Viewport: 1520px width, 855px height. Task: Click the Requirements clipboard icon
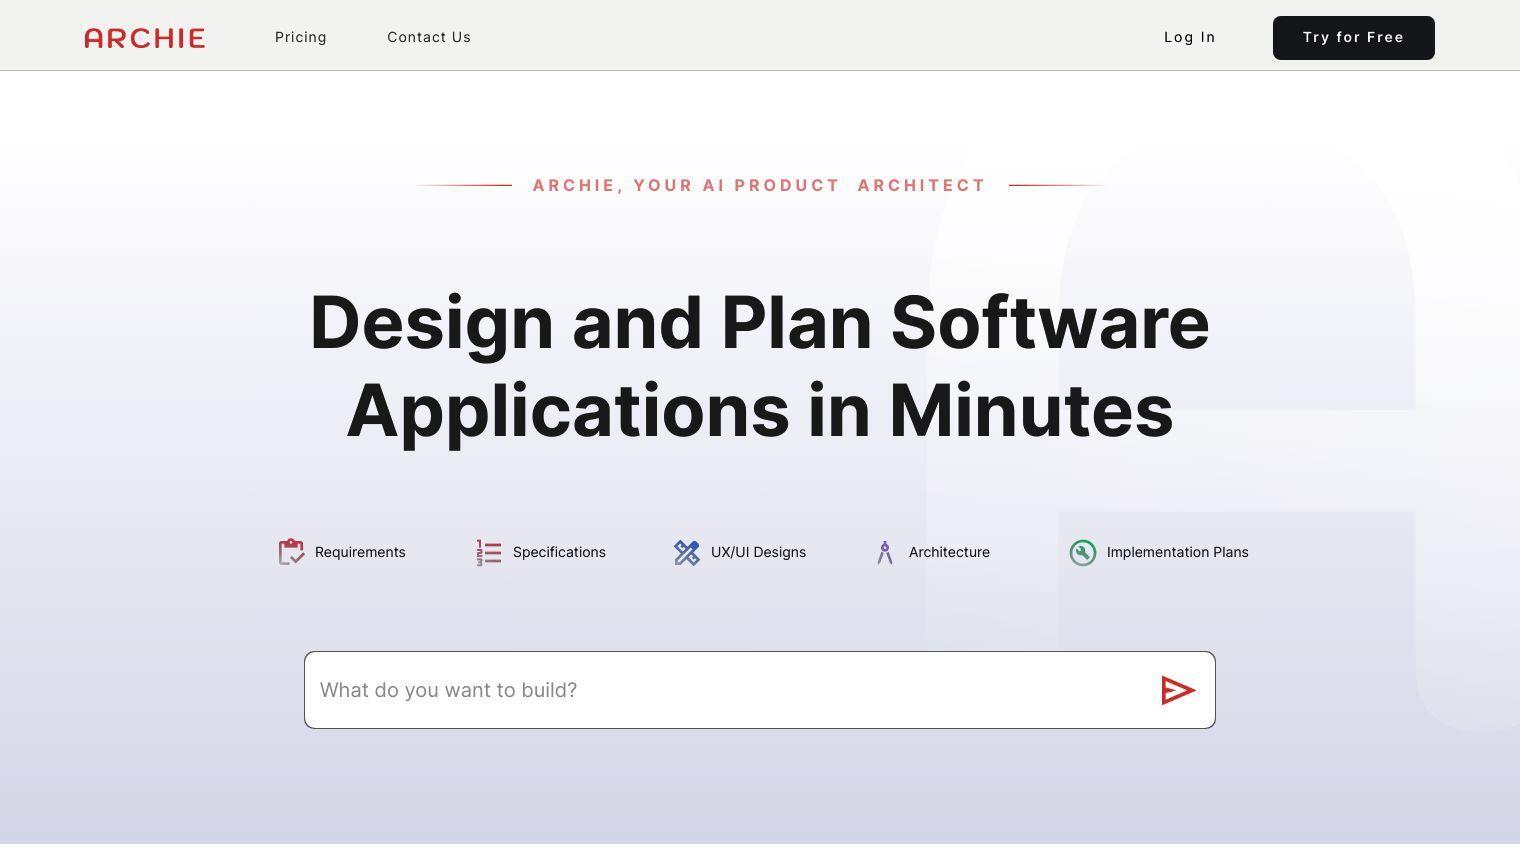point(291,552)
